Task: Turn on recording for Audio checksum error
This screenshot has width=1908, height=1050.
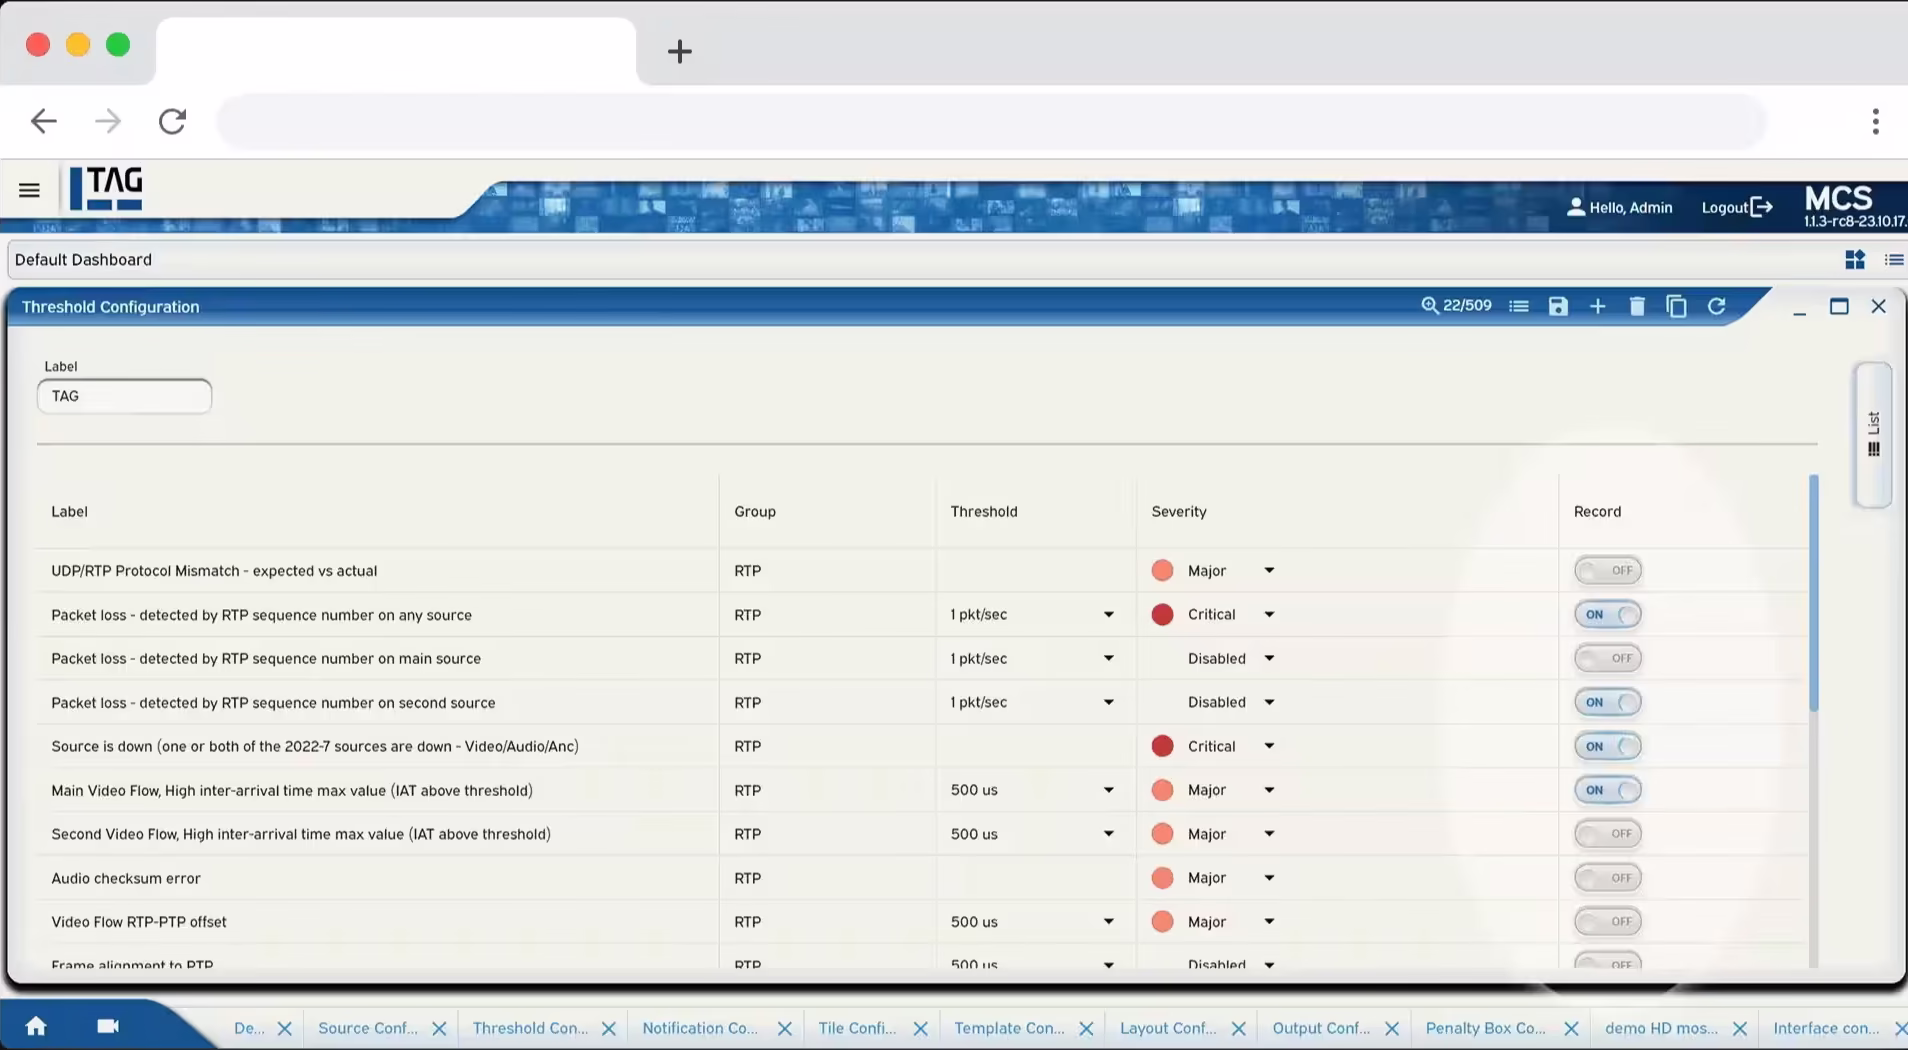Action: point(1607,877)
